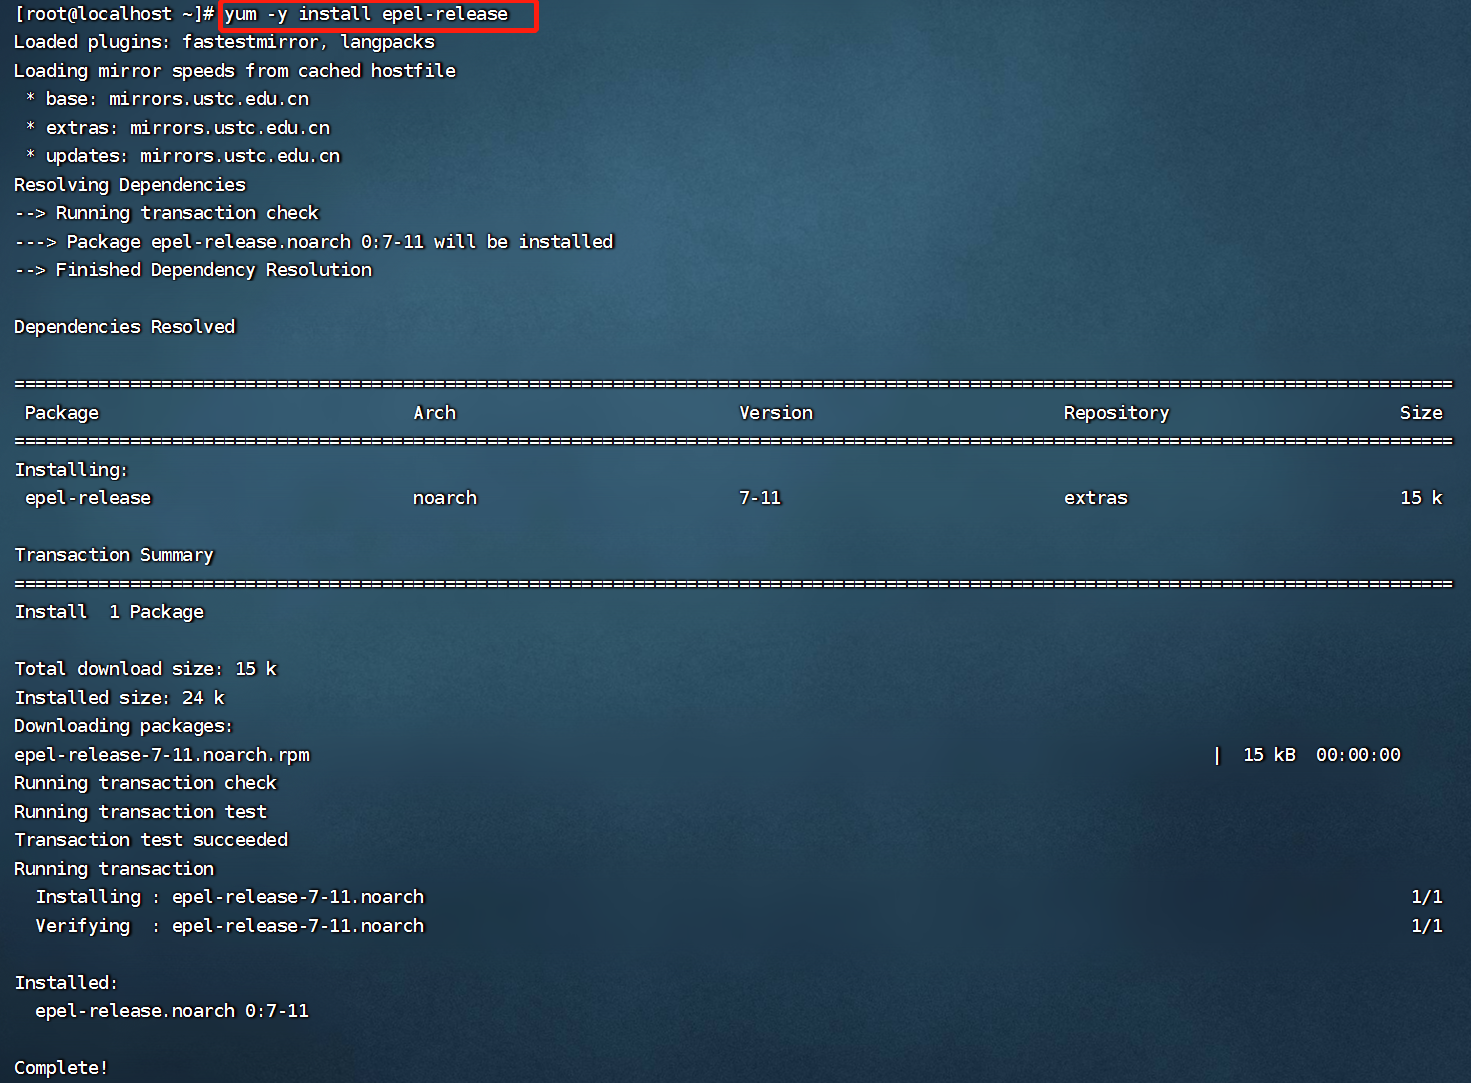The width and height of the screenshot is (1471, 1083).
Task: Click the 'extras' repository cell
Action: click(1096, 498)
